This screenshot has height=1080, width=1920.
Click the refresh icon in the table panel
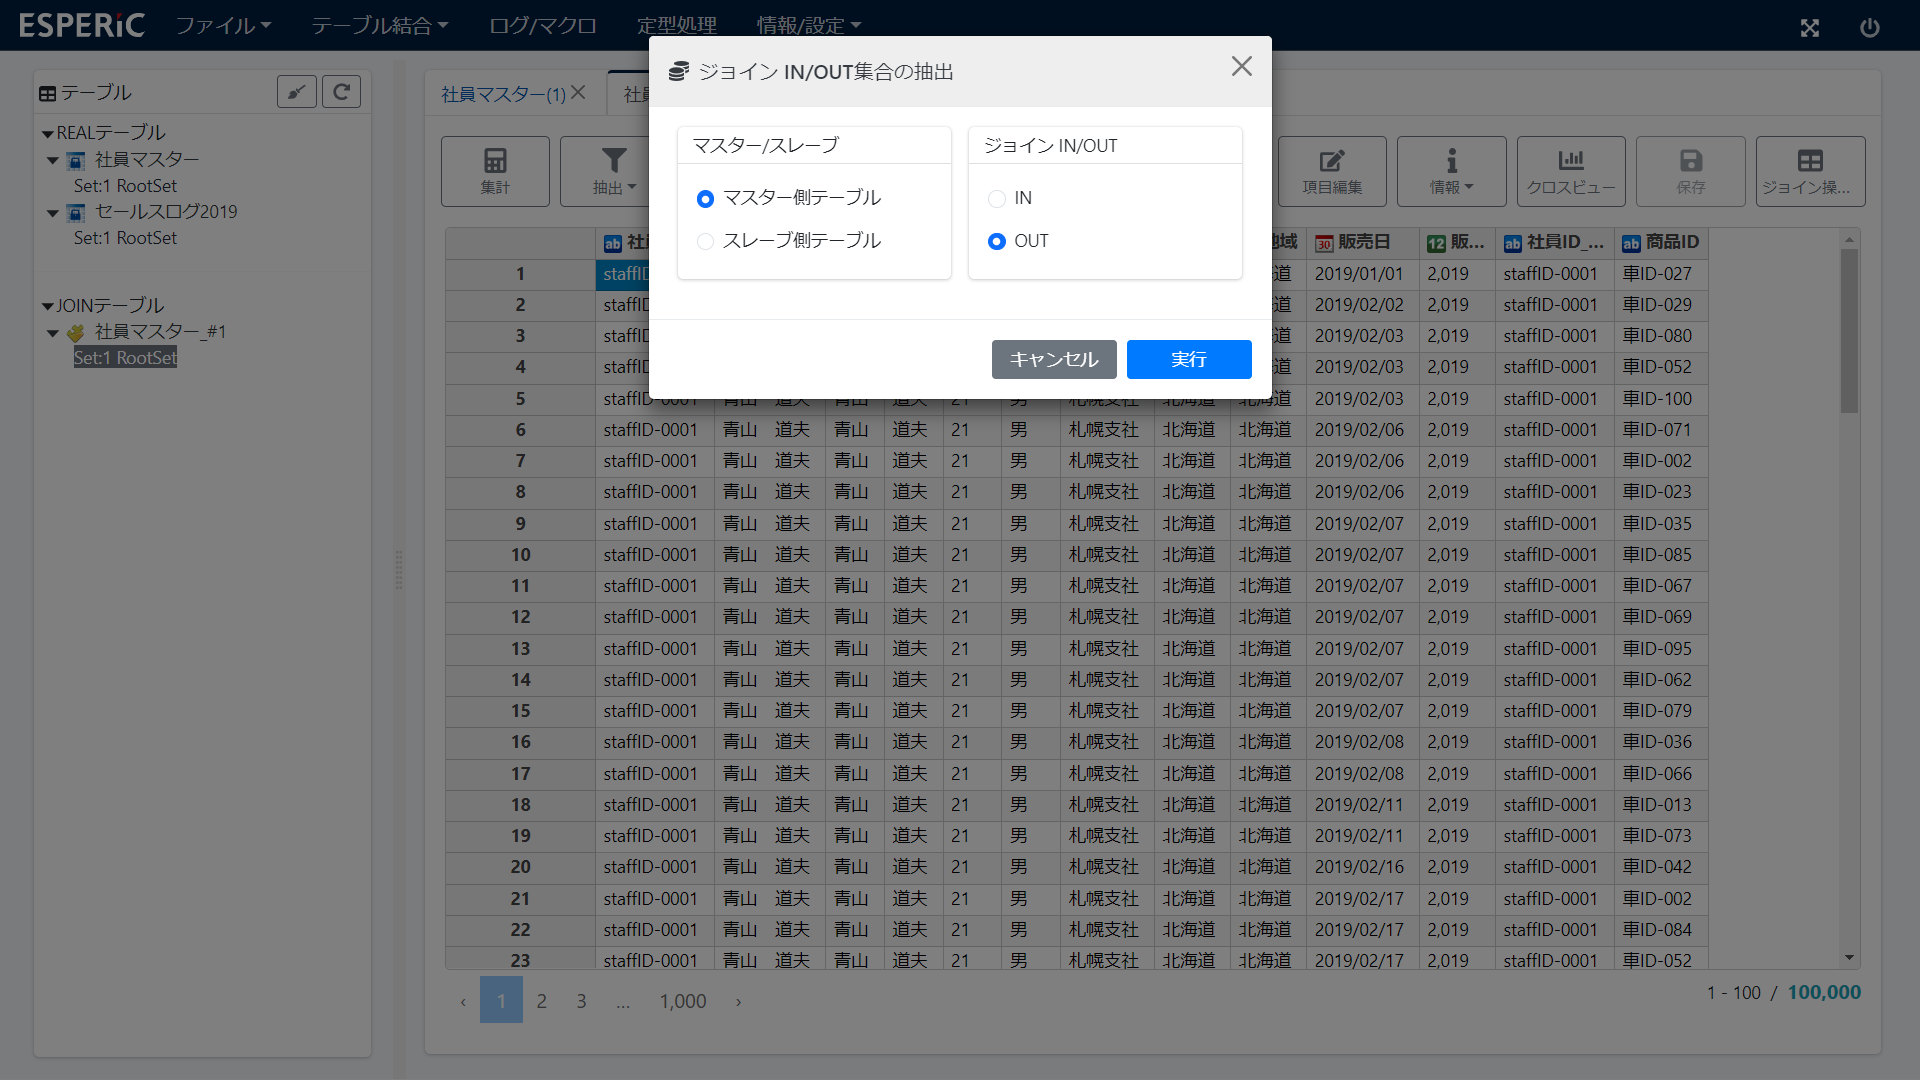click(341, 92)
